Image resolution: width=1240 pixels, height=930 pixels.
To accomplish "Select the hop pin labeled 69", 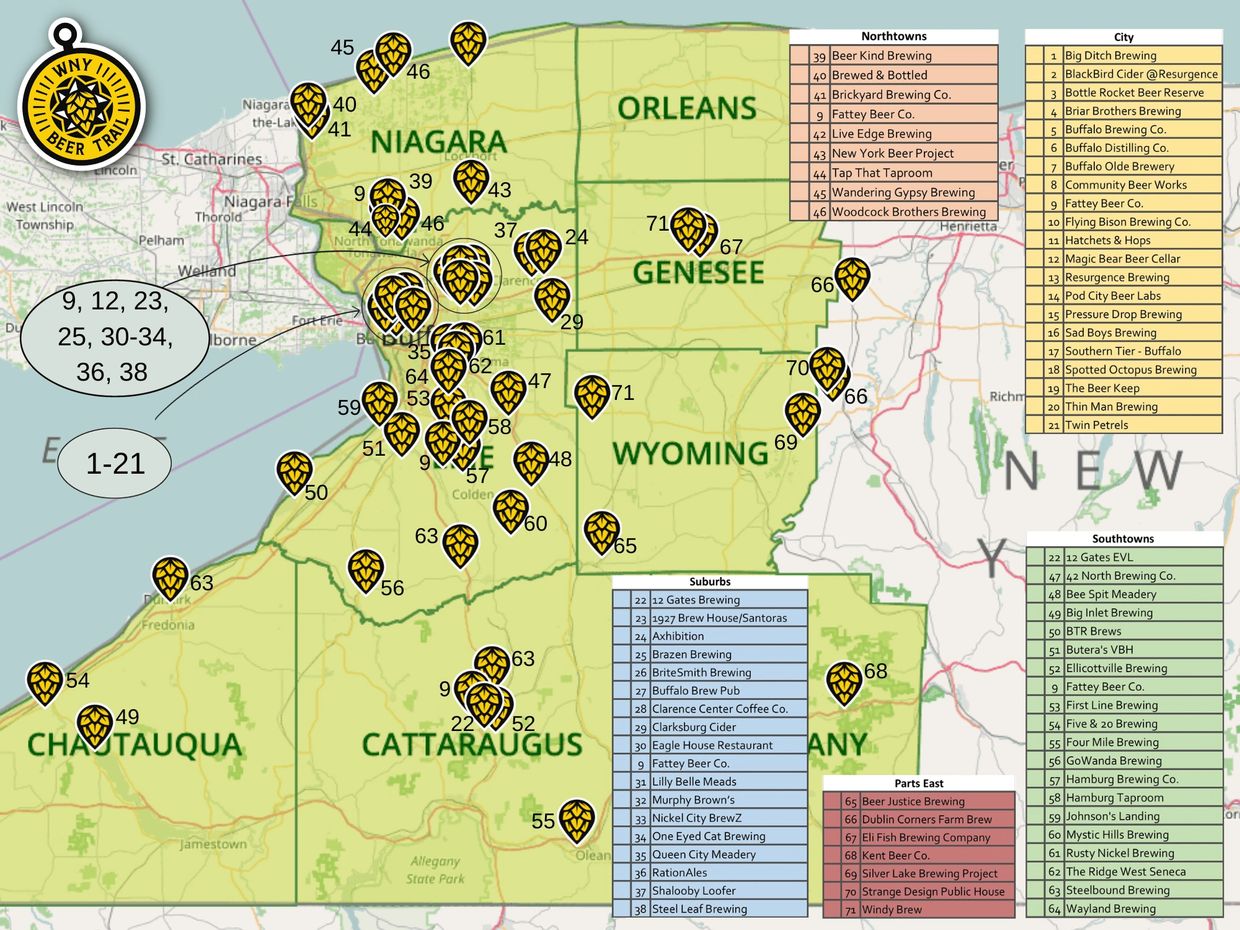I will pos(802,414).
